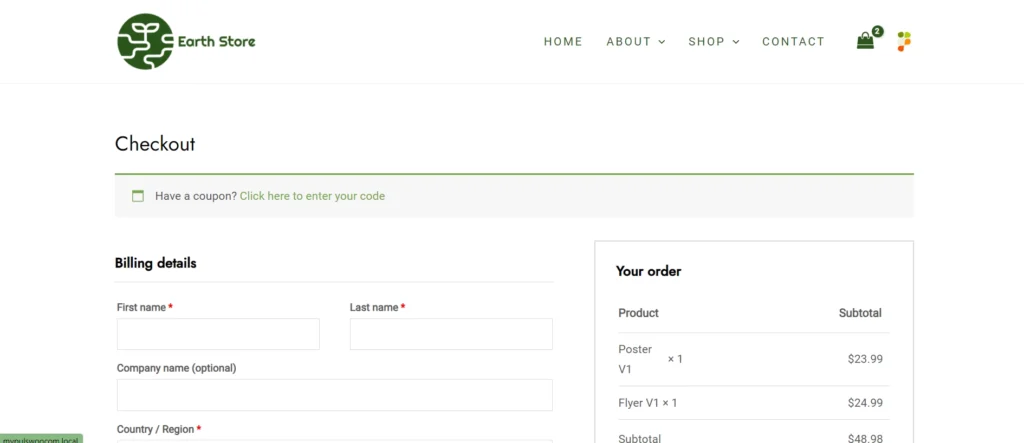Select the ABOUT menu item
The image size is (1024, 443).
(x=628, y=41)
